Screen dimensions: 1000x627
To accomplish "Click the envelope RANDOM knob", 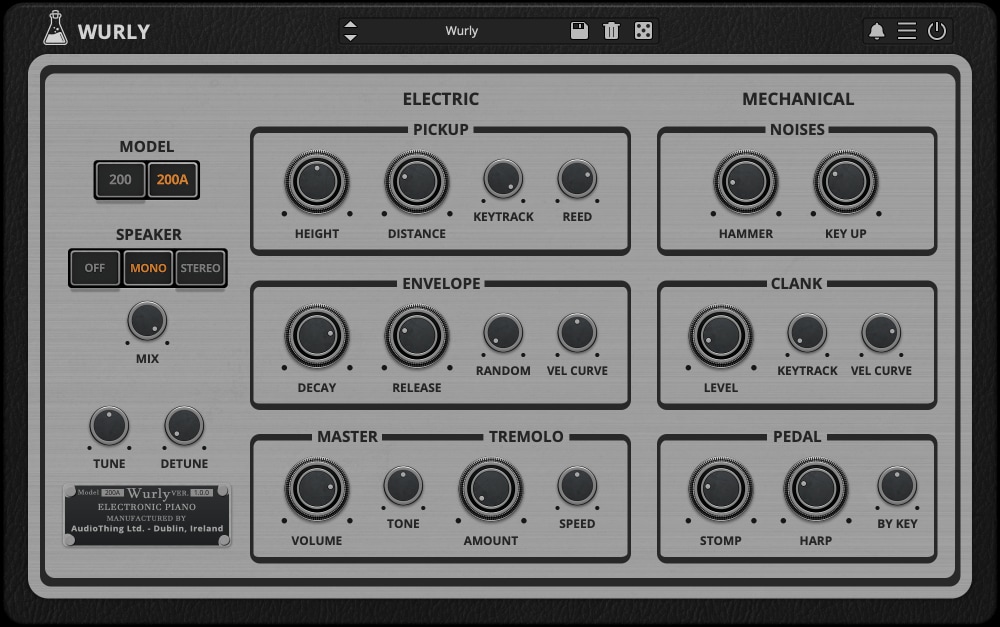I will [503, 332].
